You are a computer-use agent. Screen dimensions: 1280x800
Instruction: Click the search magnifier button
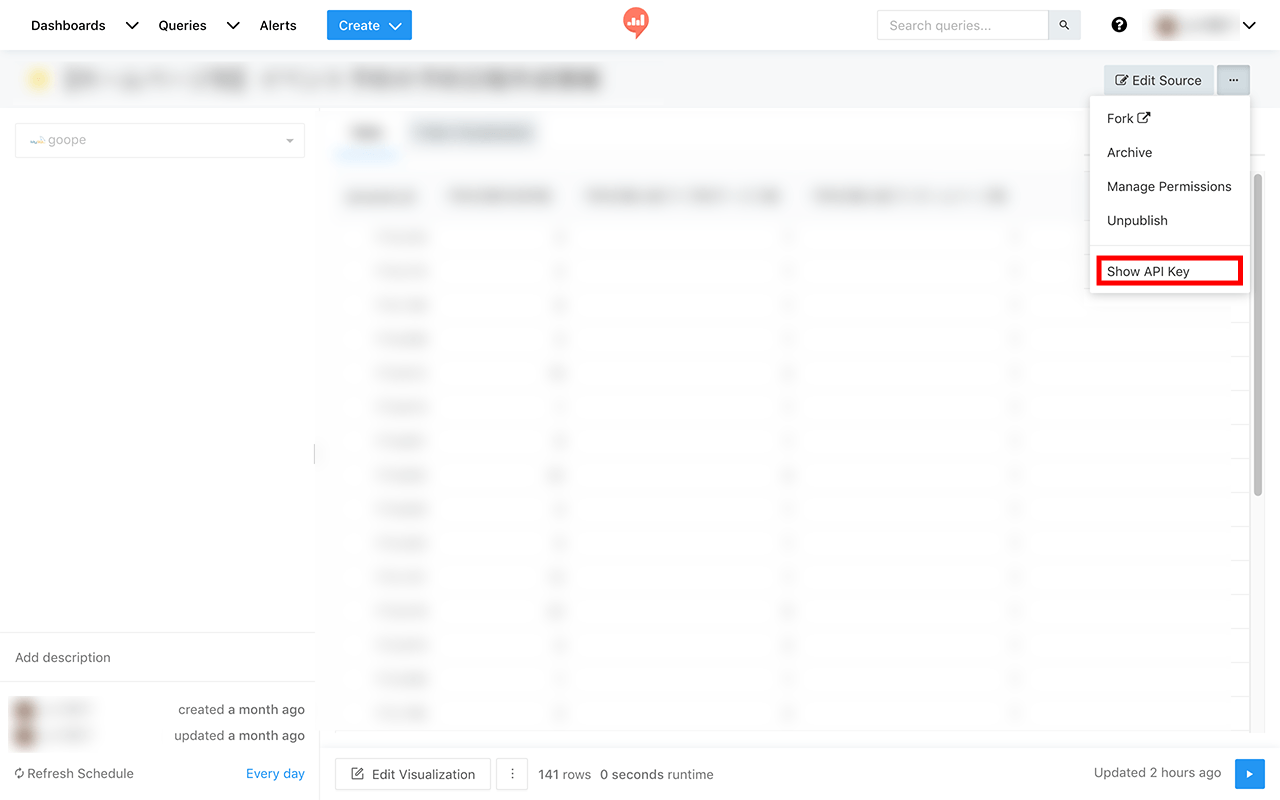1064,25
